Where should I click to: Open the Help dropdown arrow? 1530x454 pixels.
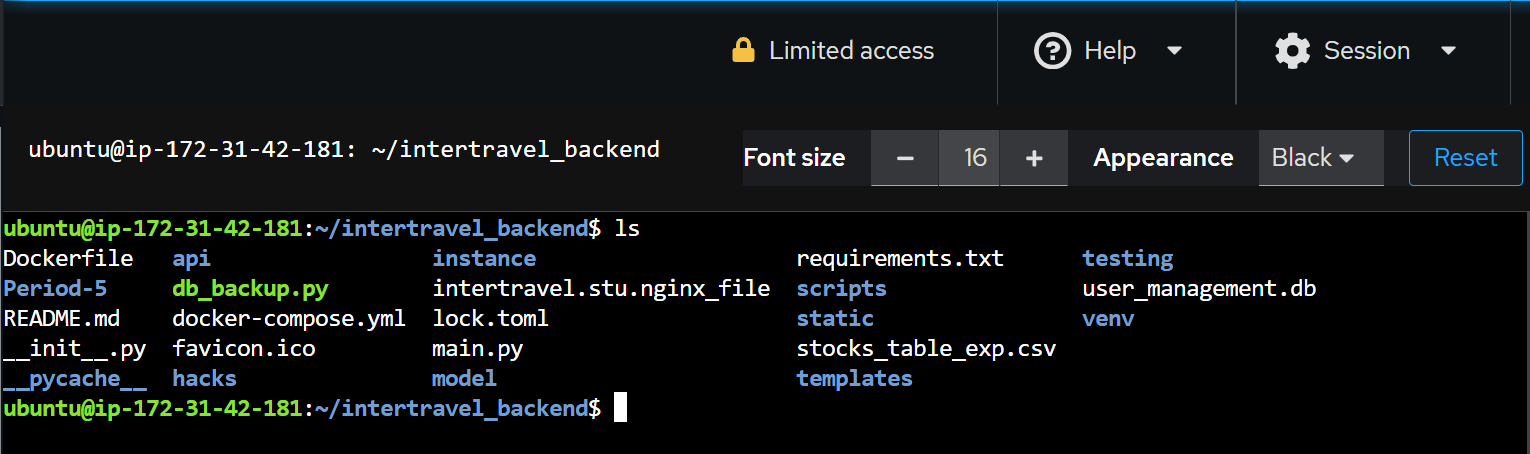[x=1175, y=51]
